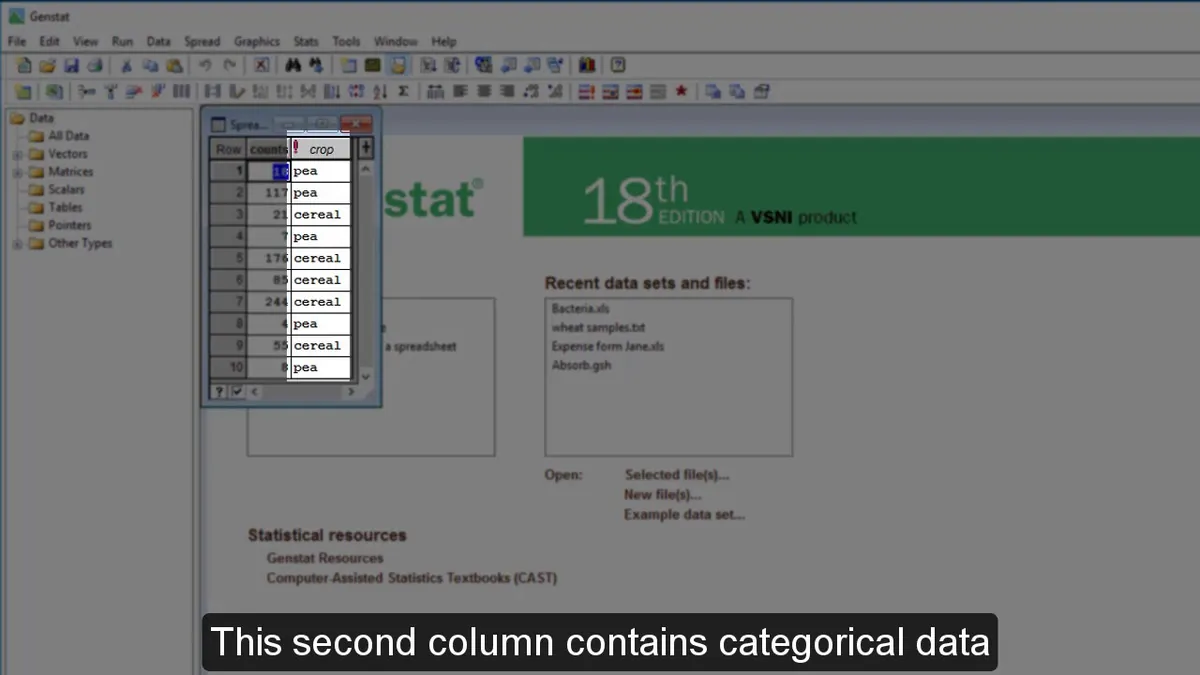Expand the Vectors tree node
The width and height of the screenshot is (1200, 675).
17,155
